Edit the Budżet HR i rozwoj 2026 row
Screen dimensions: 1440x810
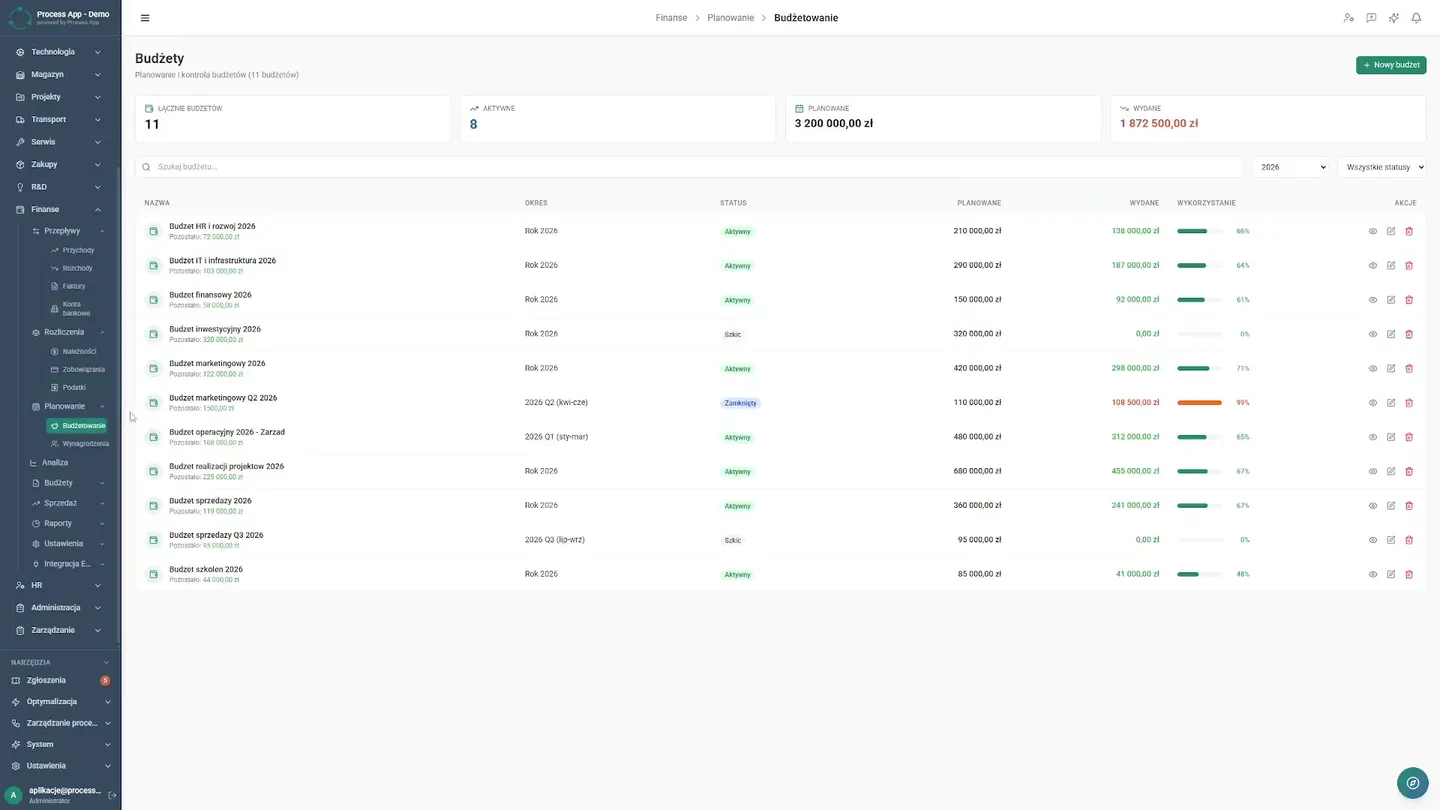[1391, 231]
